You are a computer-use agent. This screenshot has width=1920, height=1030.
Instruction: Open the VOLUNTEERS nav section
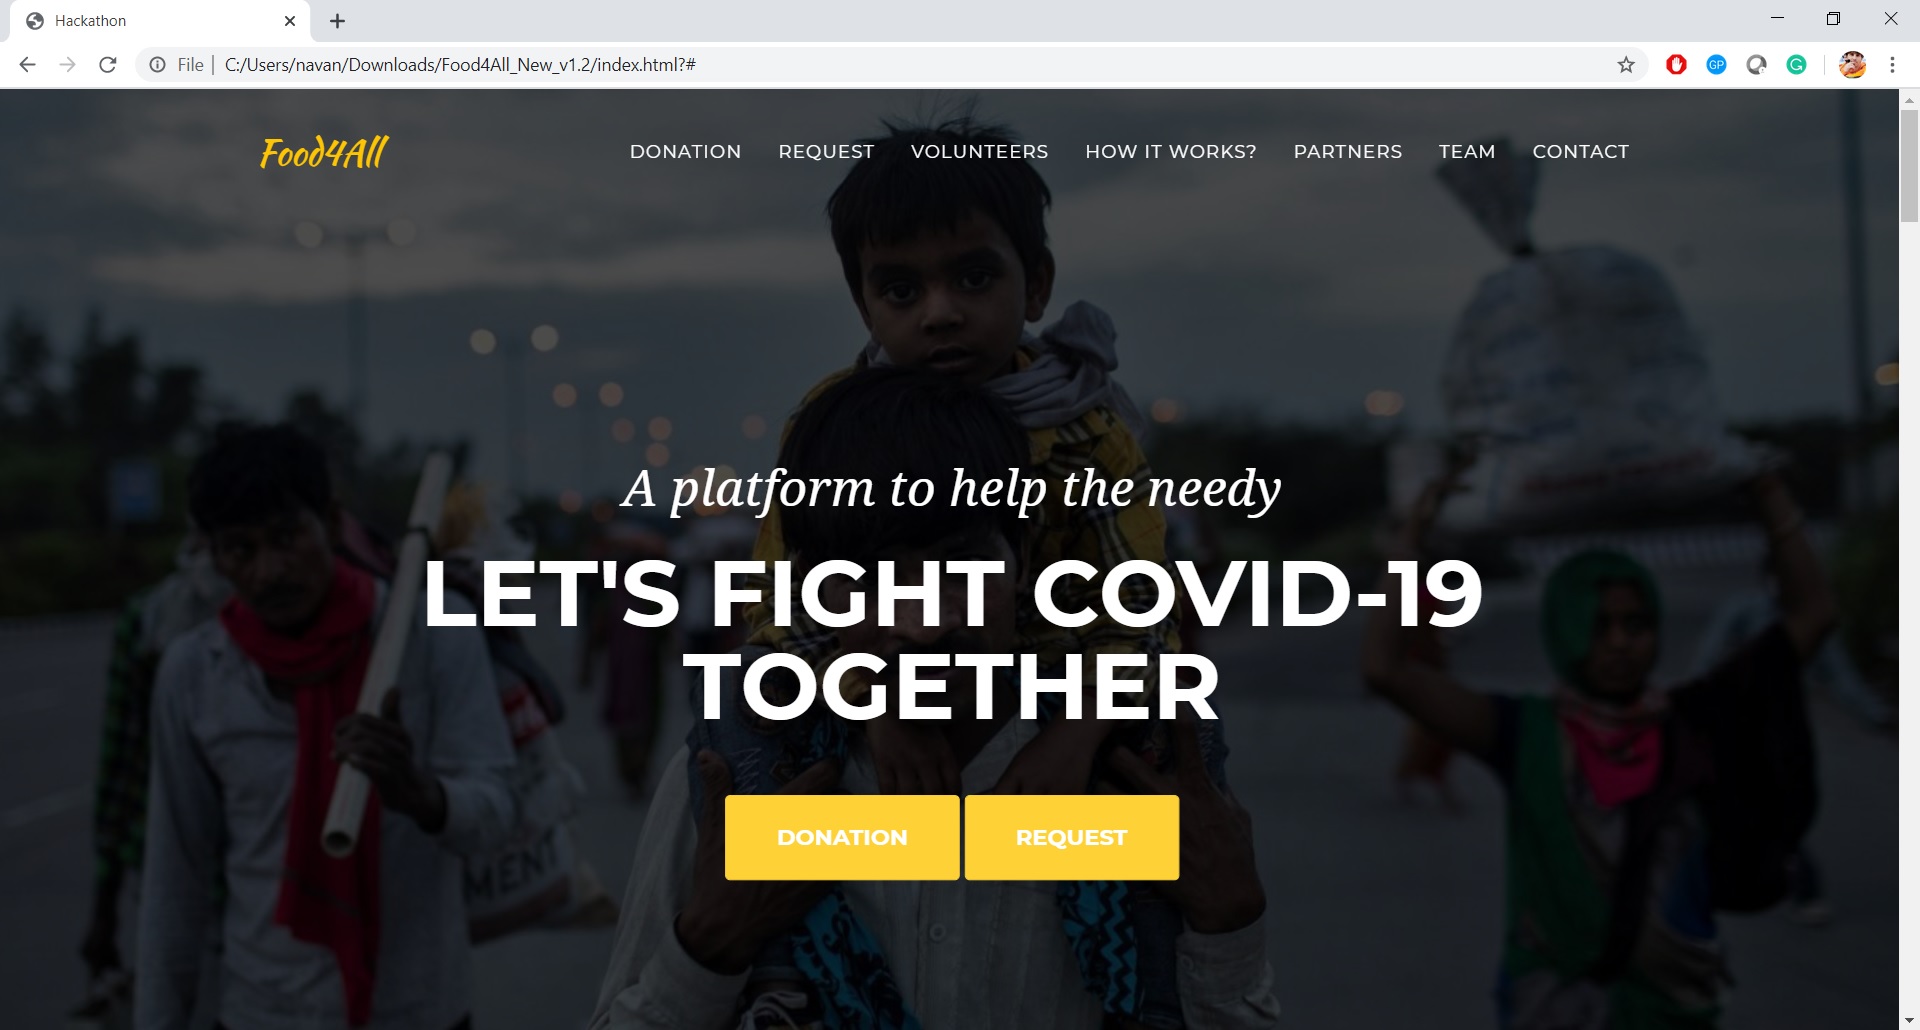click(979, 152)
